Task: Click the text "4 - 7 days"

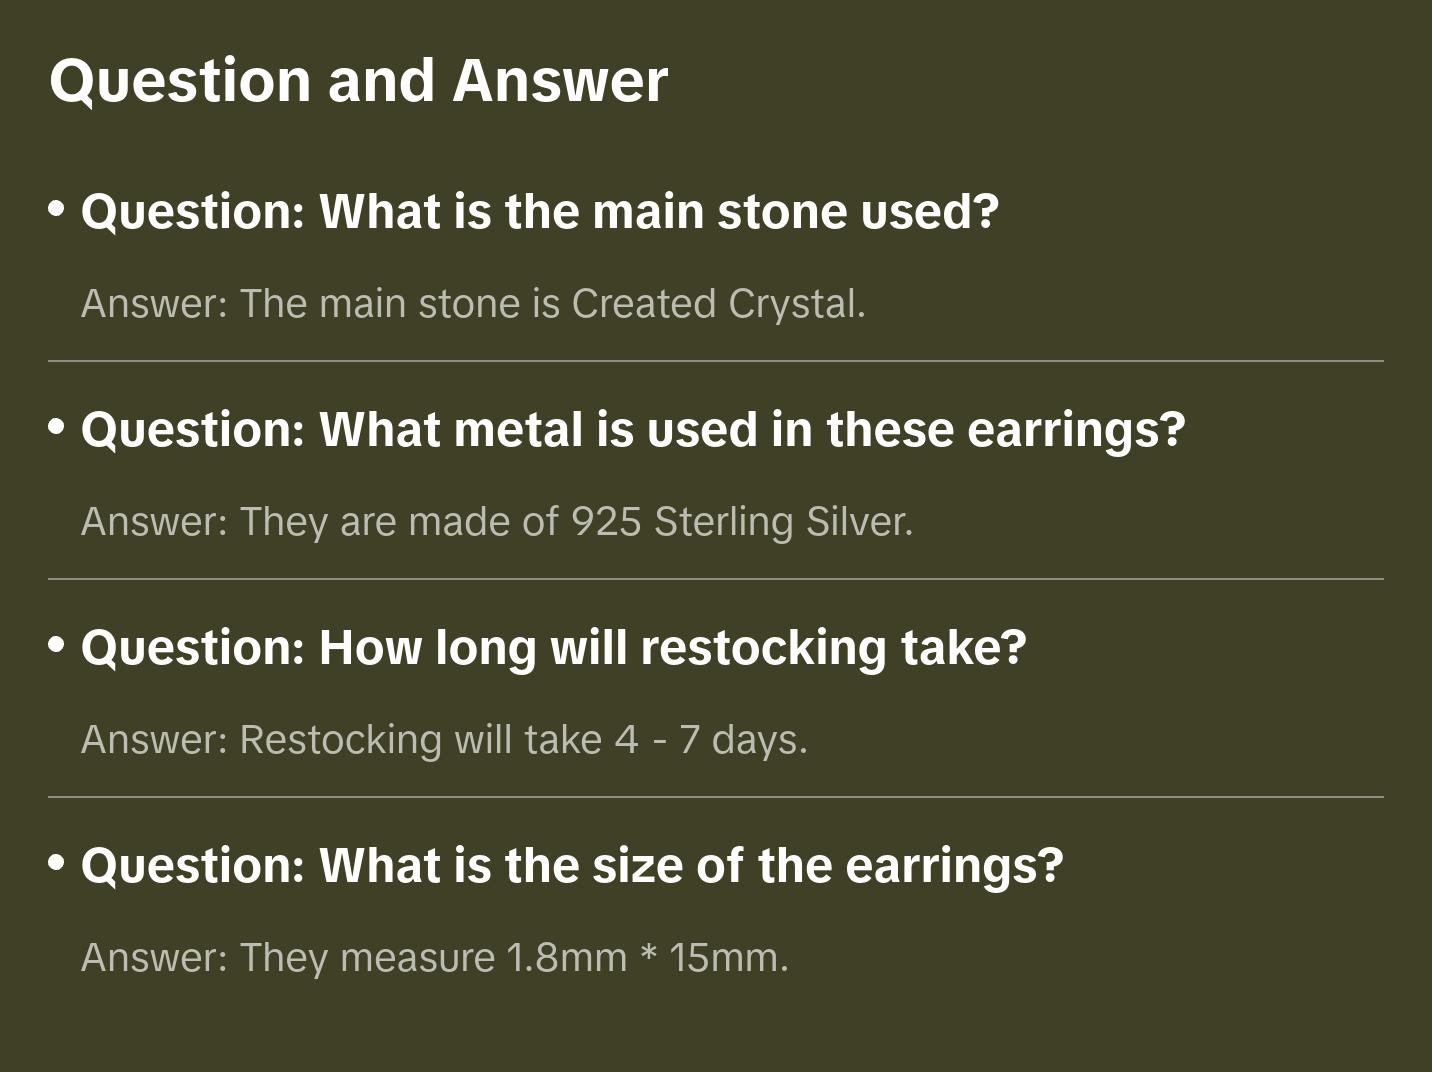Action: (x=711, y=740)
